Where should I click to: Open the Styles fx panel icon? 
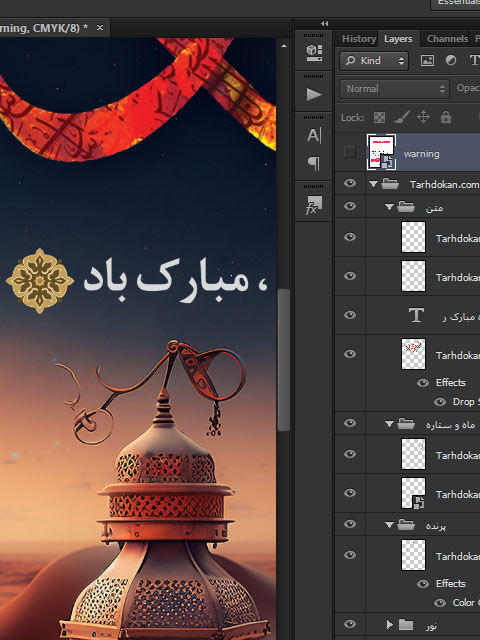[x=314, y=204]
